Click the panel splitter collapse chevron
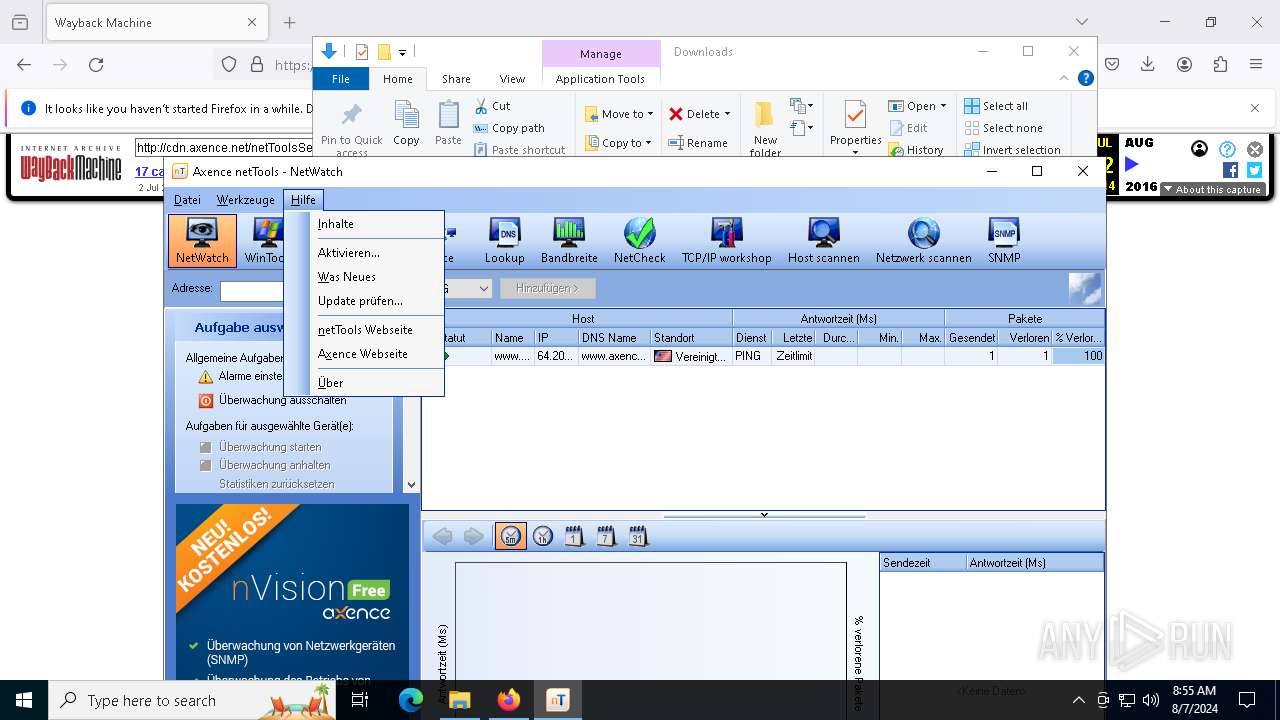Viewport: 1280px width, 720px height. 764,516
